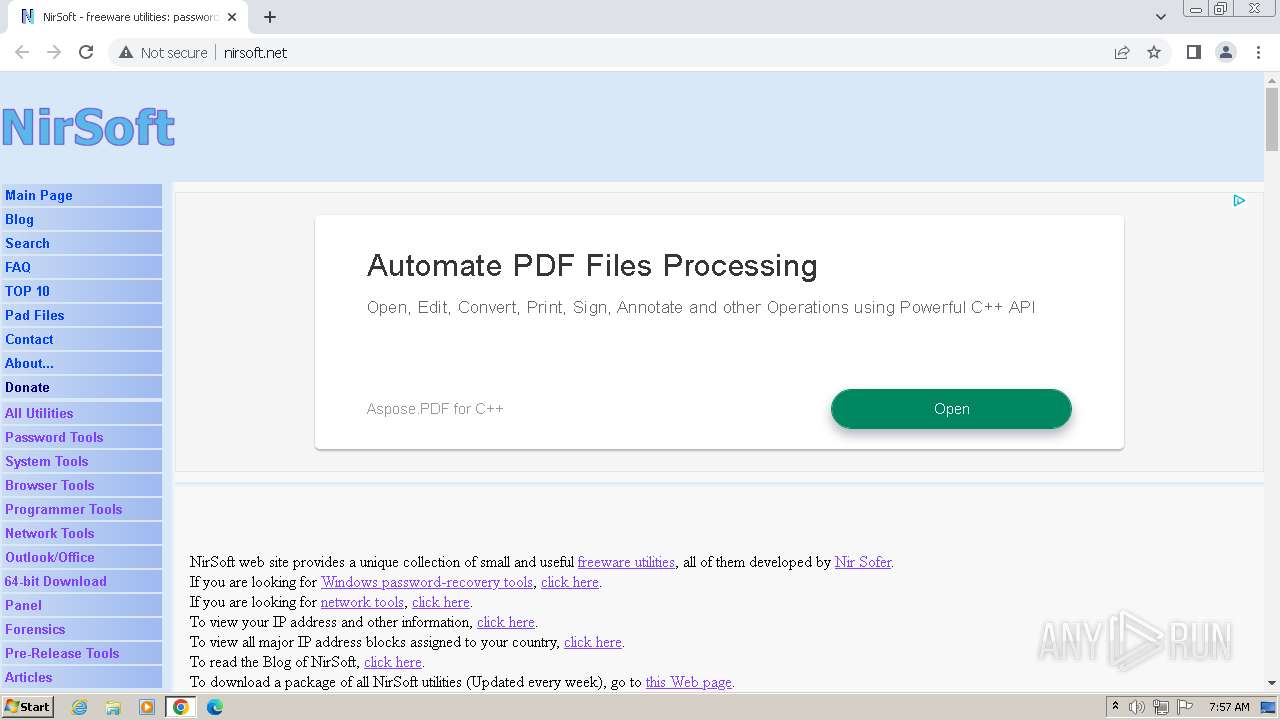Image resolution: width=1280 pixels, height=720 pixels.
Task: Select Chrome icon in taskbar
Action: [x=181, y=707]
